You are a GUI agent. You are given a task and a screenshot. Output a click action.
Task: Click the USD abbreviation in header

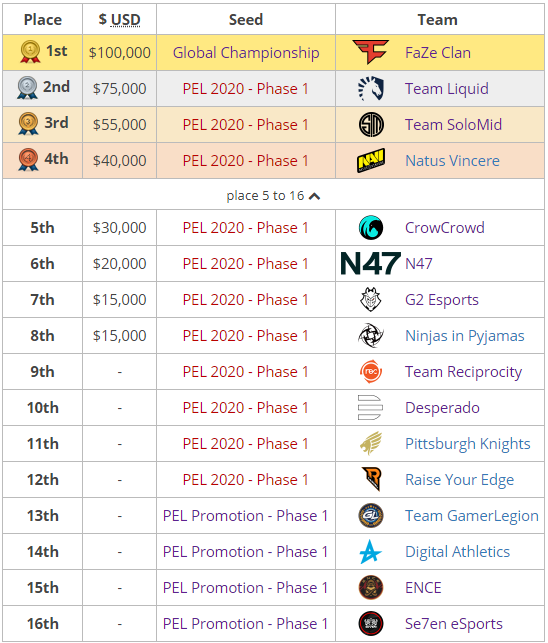tap(126, 19)
